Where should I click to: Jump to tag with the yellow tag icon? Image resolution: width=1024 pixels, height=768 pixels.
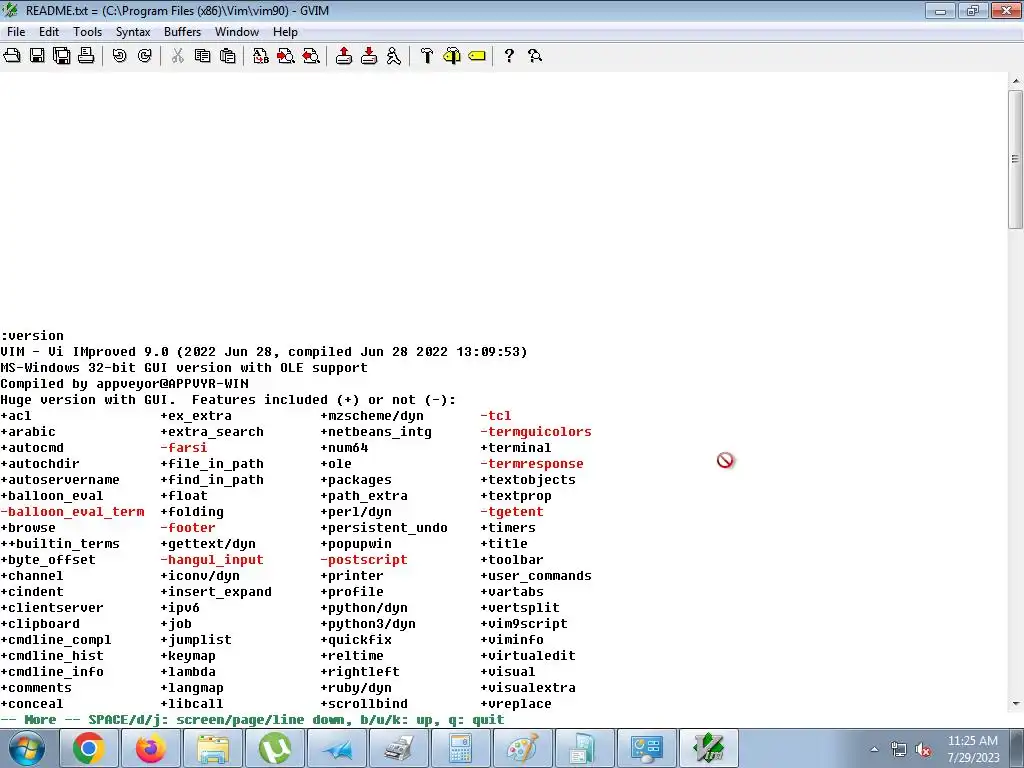477,56
